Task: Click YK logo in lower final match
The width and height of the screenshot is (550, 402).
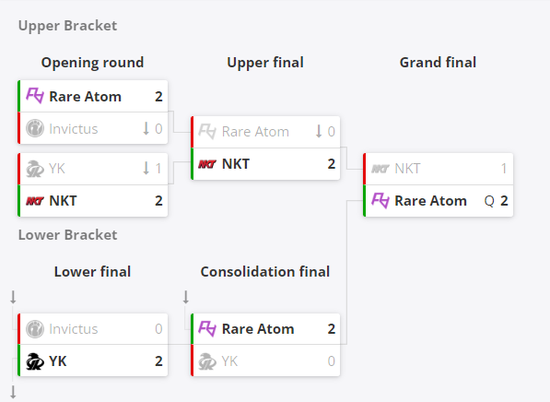Action: pos(35,361)
